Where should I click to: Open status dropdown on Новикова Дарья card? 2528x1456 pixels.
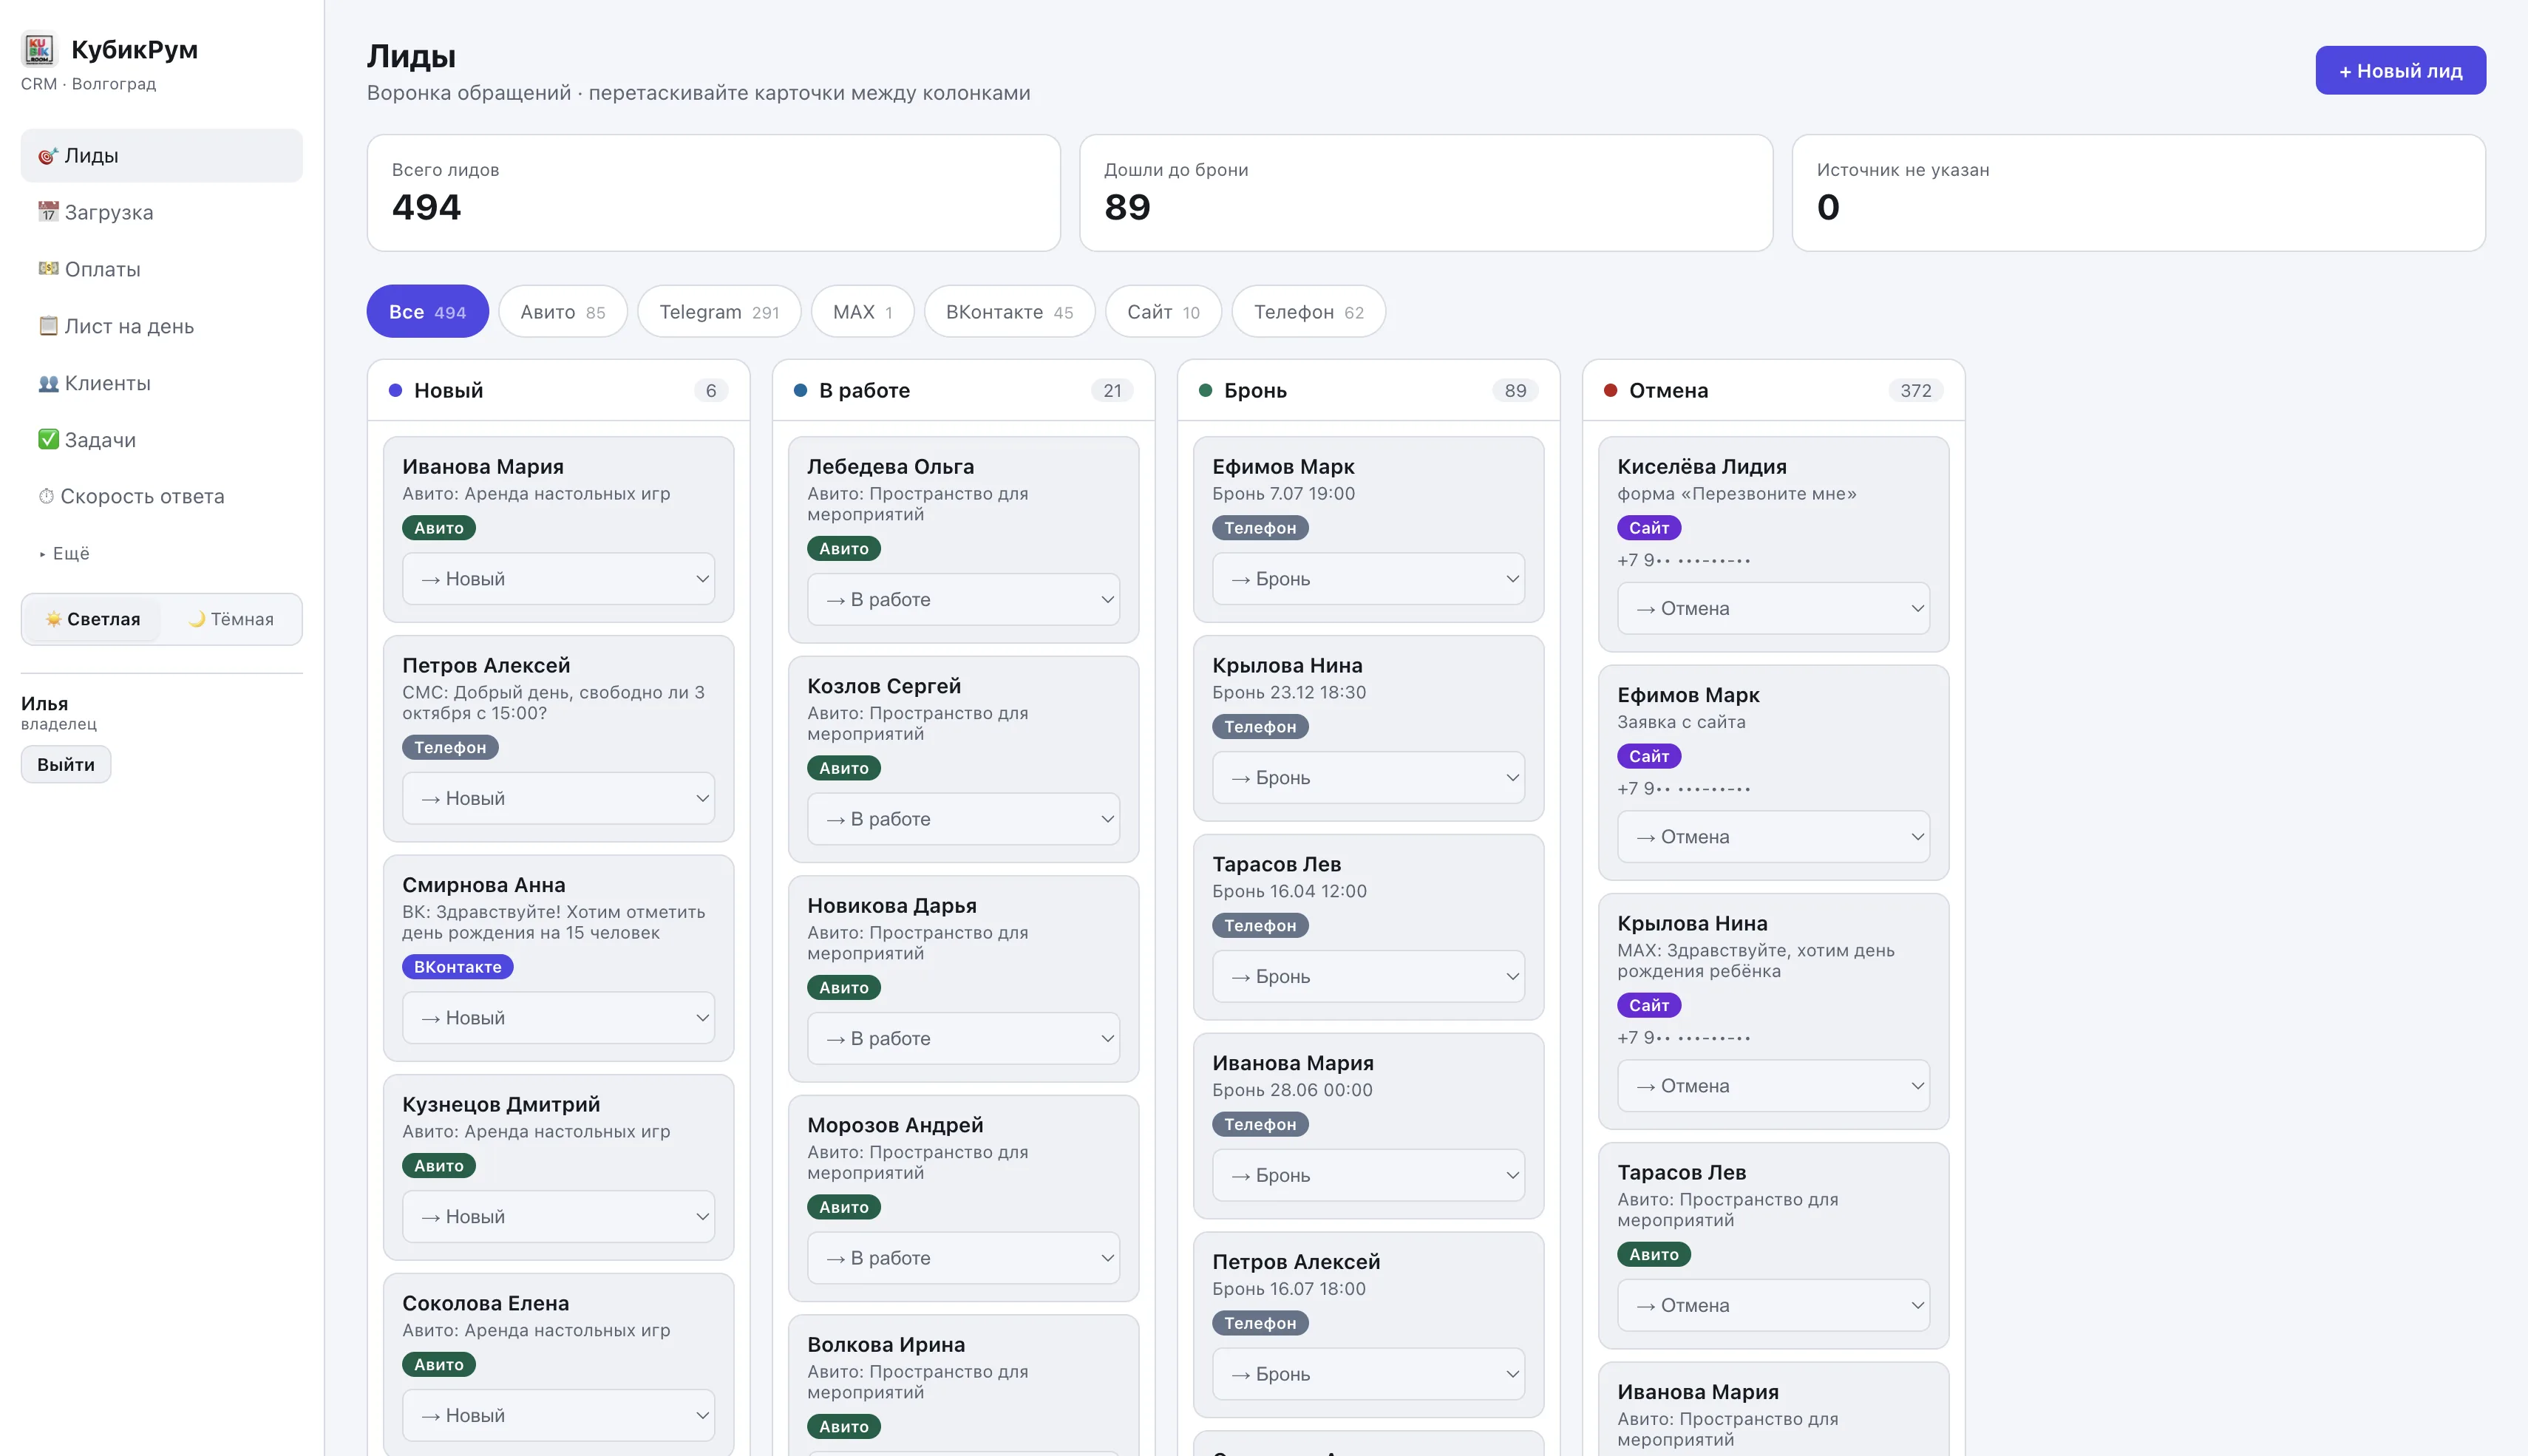coord(963,1039)
